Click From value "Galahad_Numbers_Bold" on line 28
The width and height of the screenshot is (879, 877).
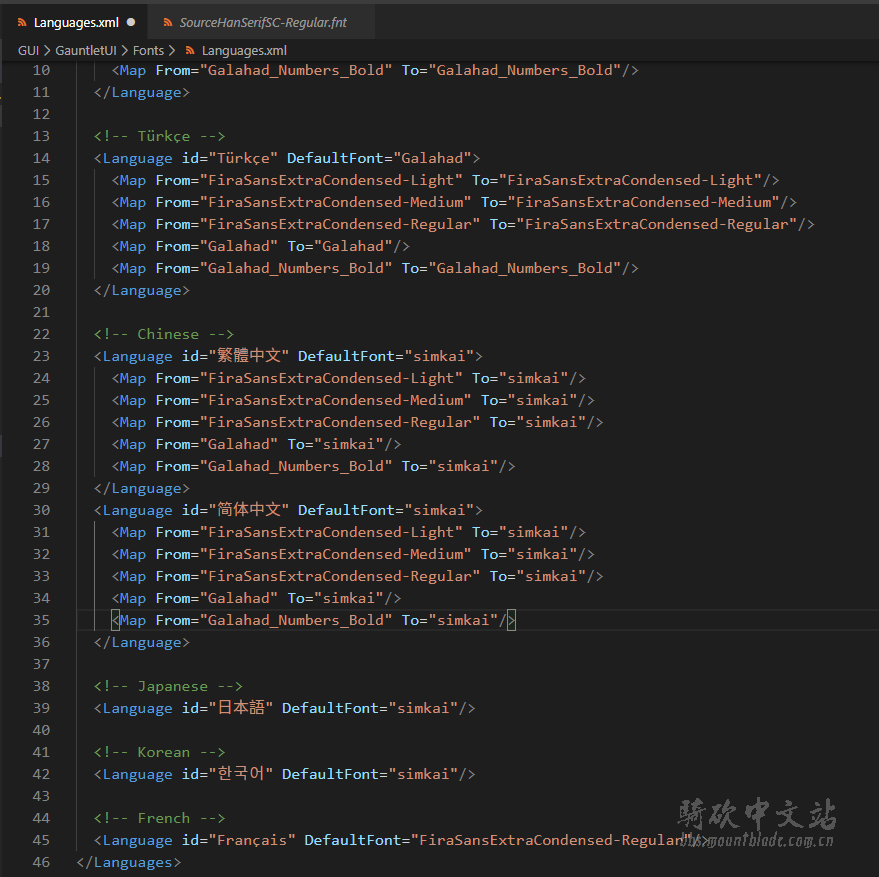(296, 467)
